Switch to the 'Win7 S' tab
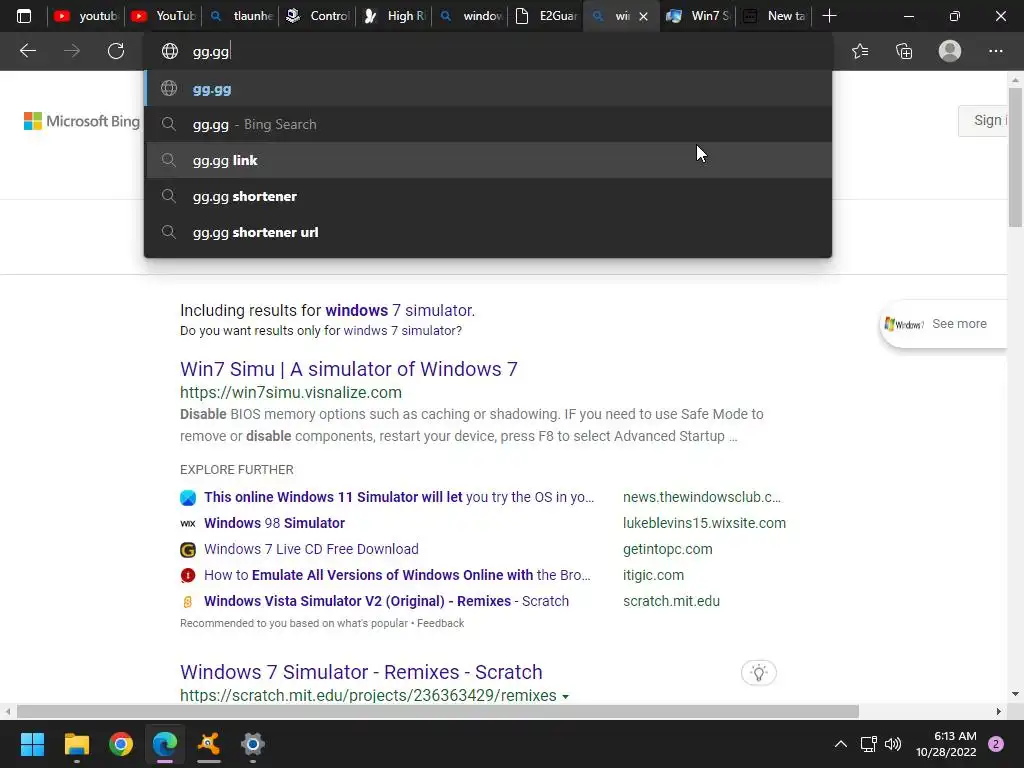 [x=697, y=16]
